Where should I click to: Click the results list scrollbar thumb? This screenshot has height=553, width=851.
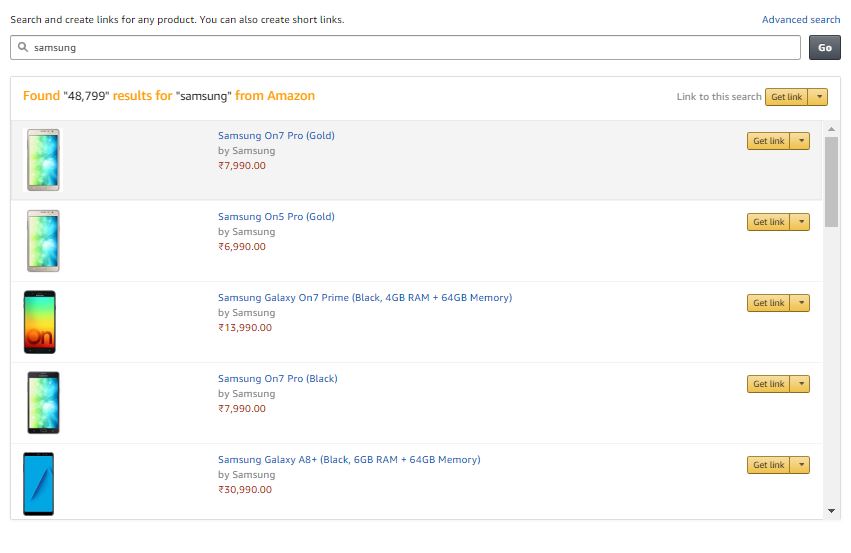click(831, 182)
